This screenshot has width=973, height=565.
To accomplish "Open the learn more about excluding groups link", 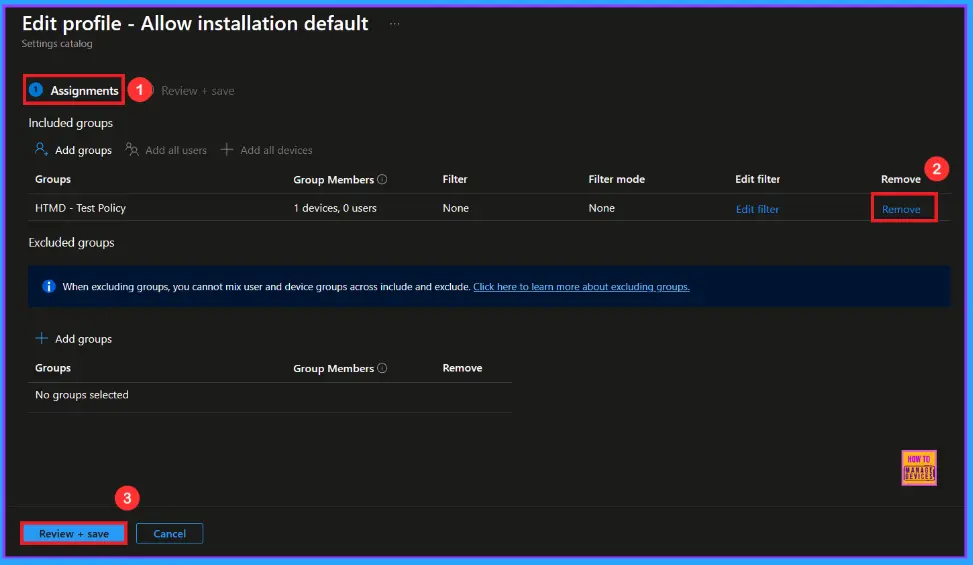I will tap(581, 287).
